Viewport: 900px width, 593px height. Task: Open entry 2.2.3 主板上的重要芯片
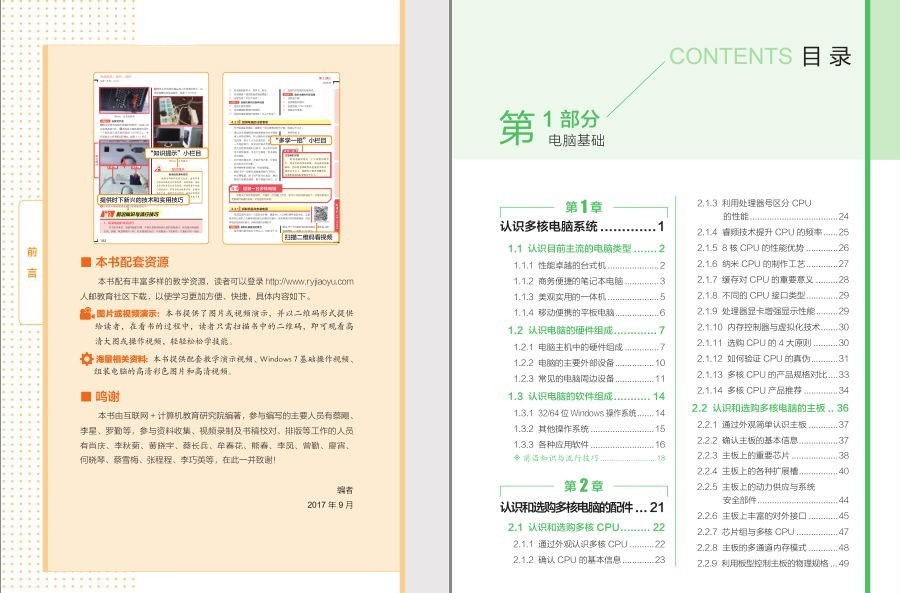773,455
